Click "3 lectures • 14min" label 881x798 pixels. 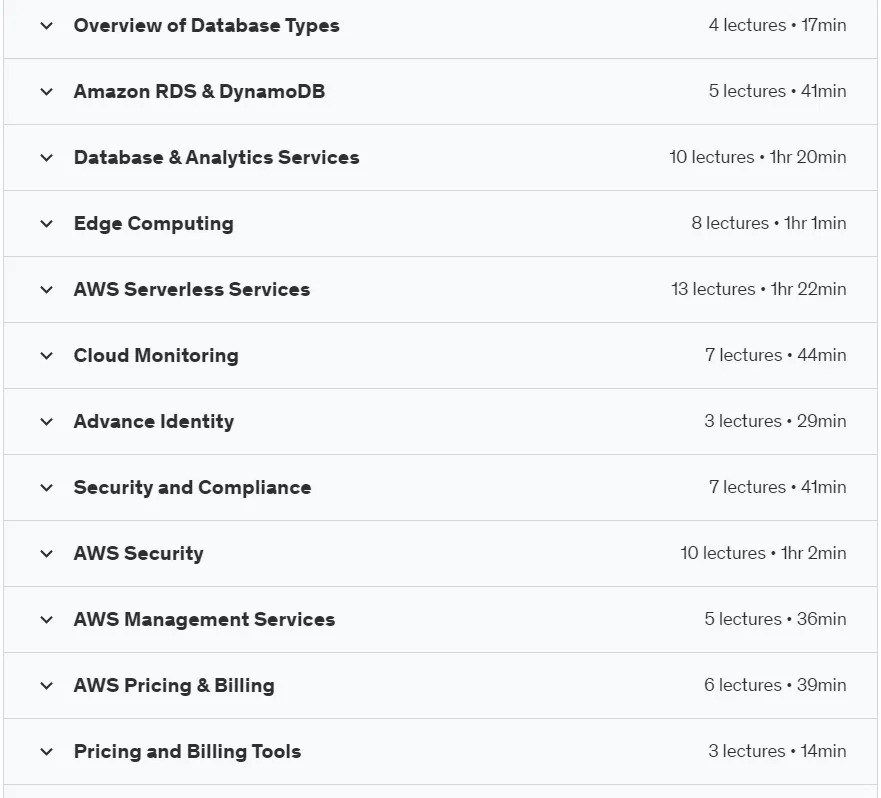pyautogui.click(x=777, y=751)
